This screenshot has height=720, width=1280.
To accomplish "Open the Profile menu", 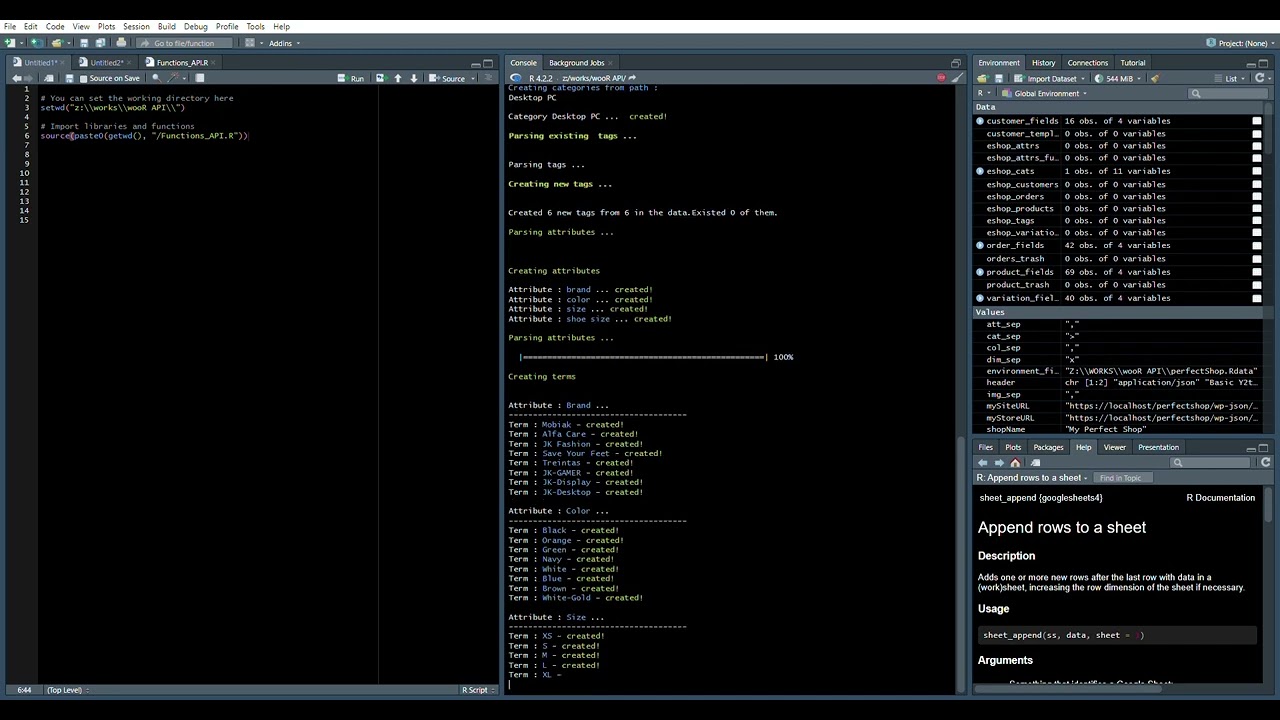I will coord(227,26).
